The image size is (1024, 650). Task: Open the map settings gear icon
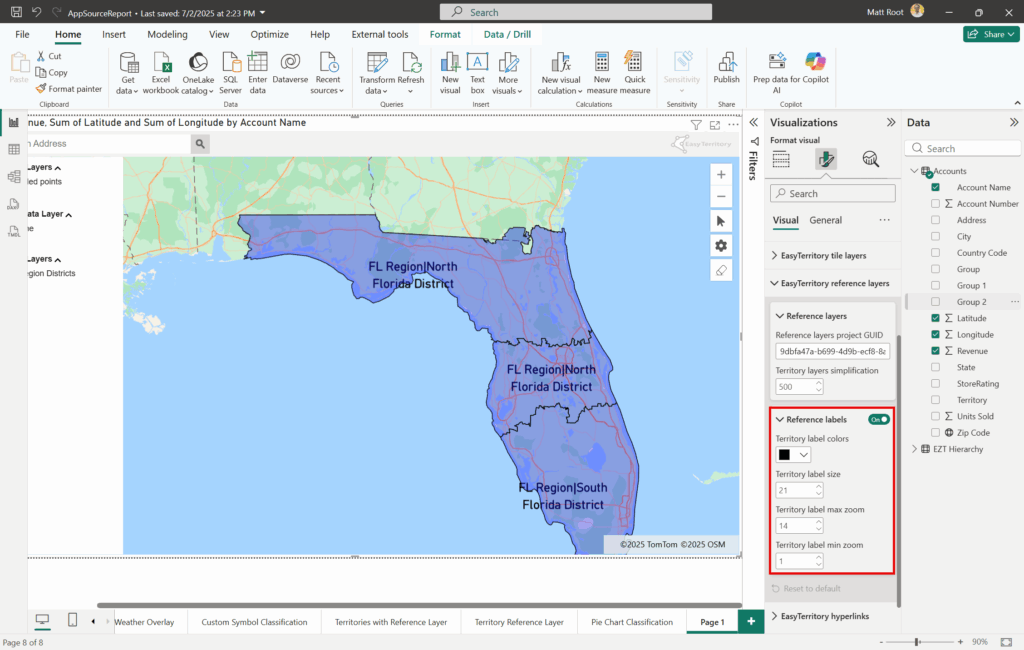[721, 245]
